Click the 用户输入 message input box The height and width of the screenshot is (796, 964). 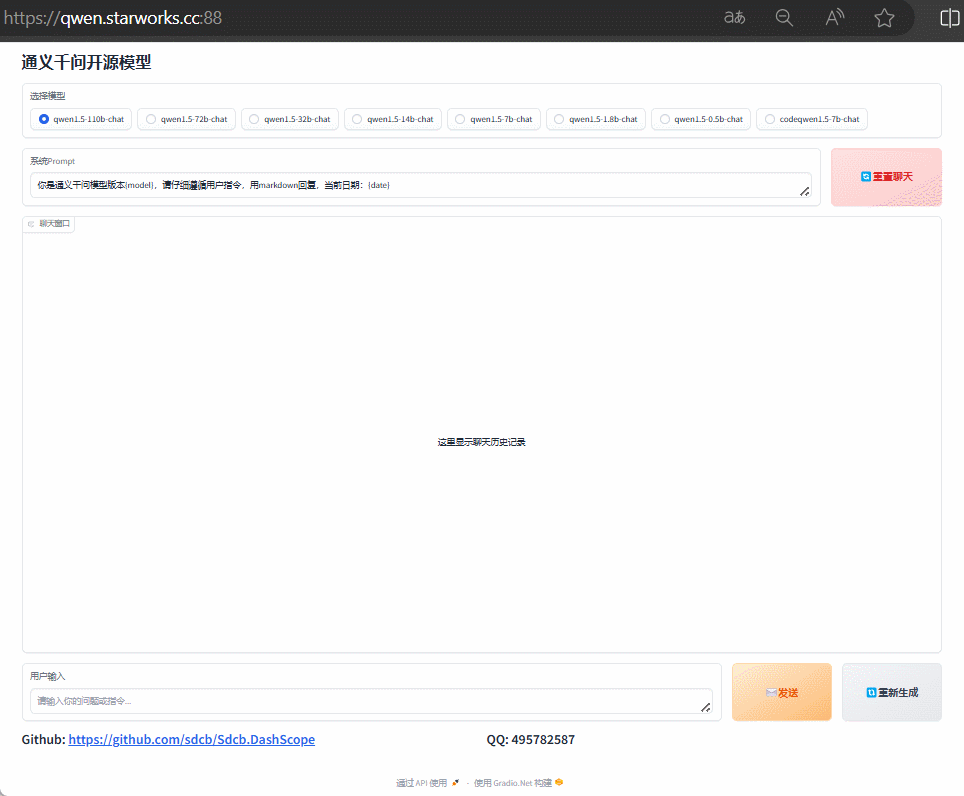[371, 701]
